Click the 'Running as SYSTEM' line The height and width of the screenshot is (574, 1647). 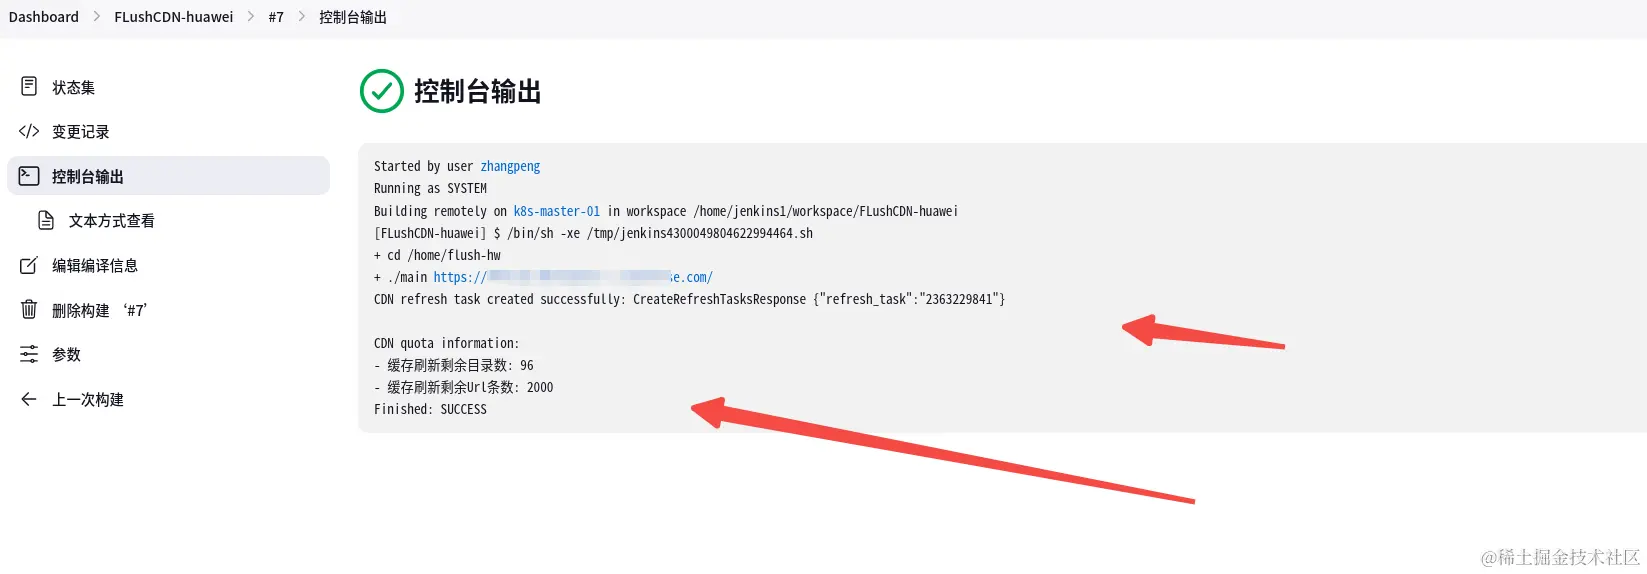point(430,188)
